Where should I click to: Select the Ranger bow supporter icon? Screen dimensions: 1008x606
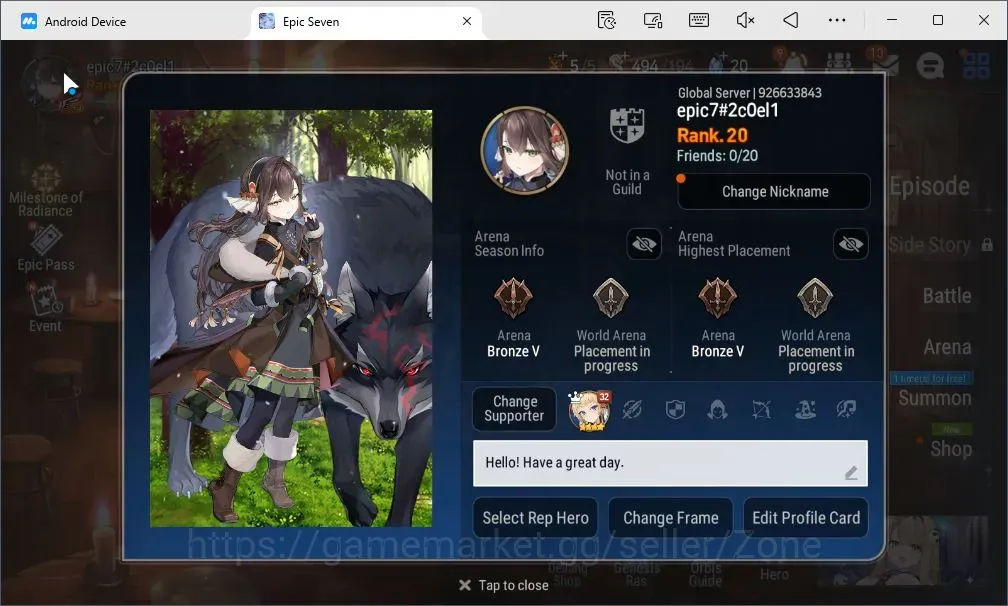761,409
